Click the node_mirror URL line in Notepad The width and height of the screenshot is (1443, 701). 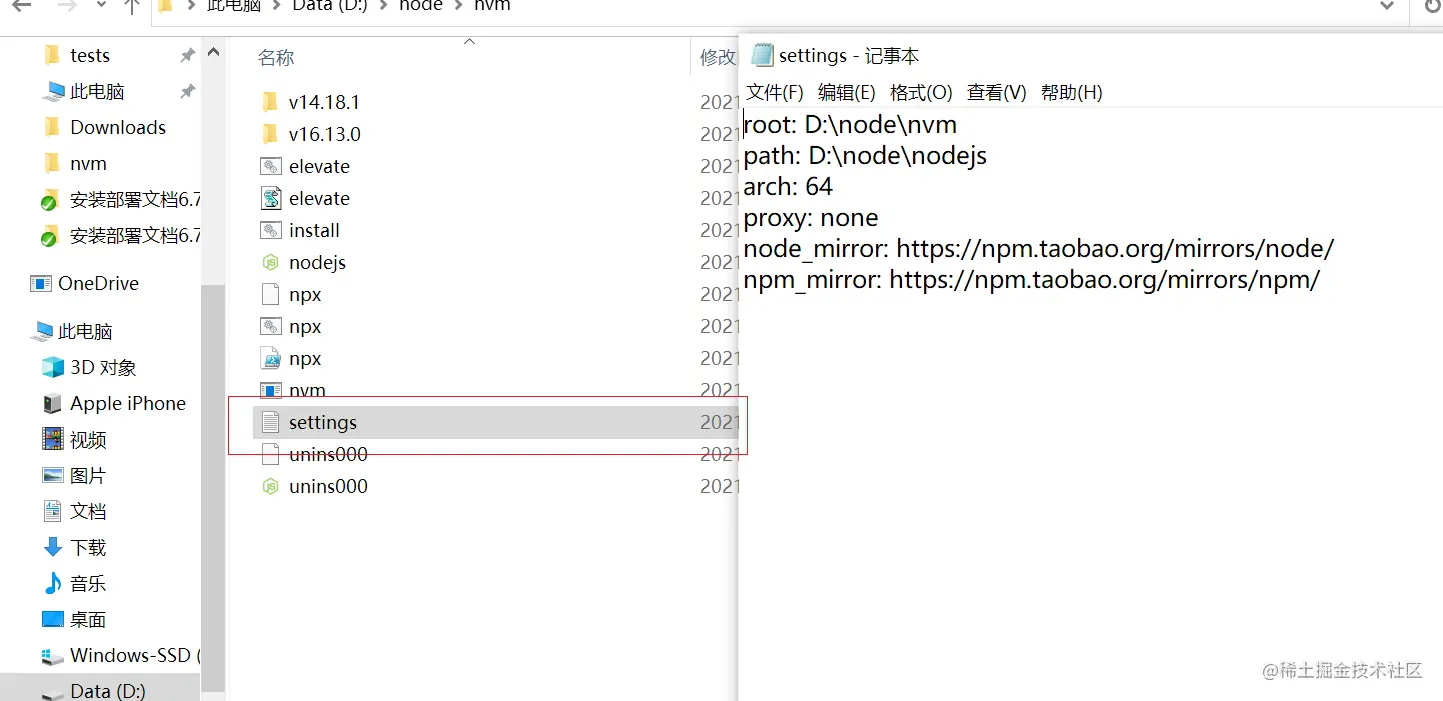(x=1039, y=249)
